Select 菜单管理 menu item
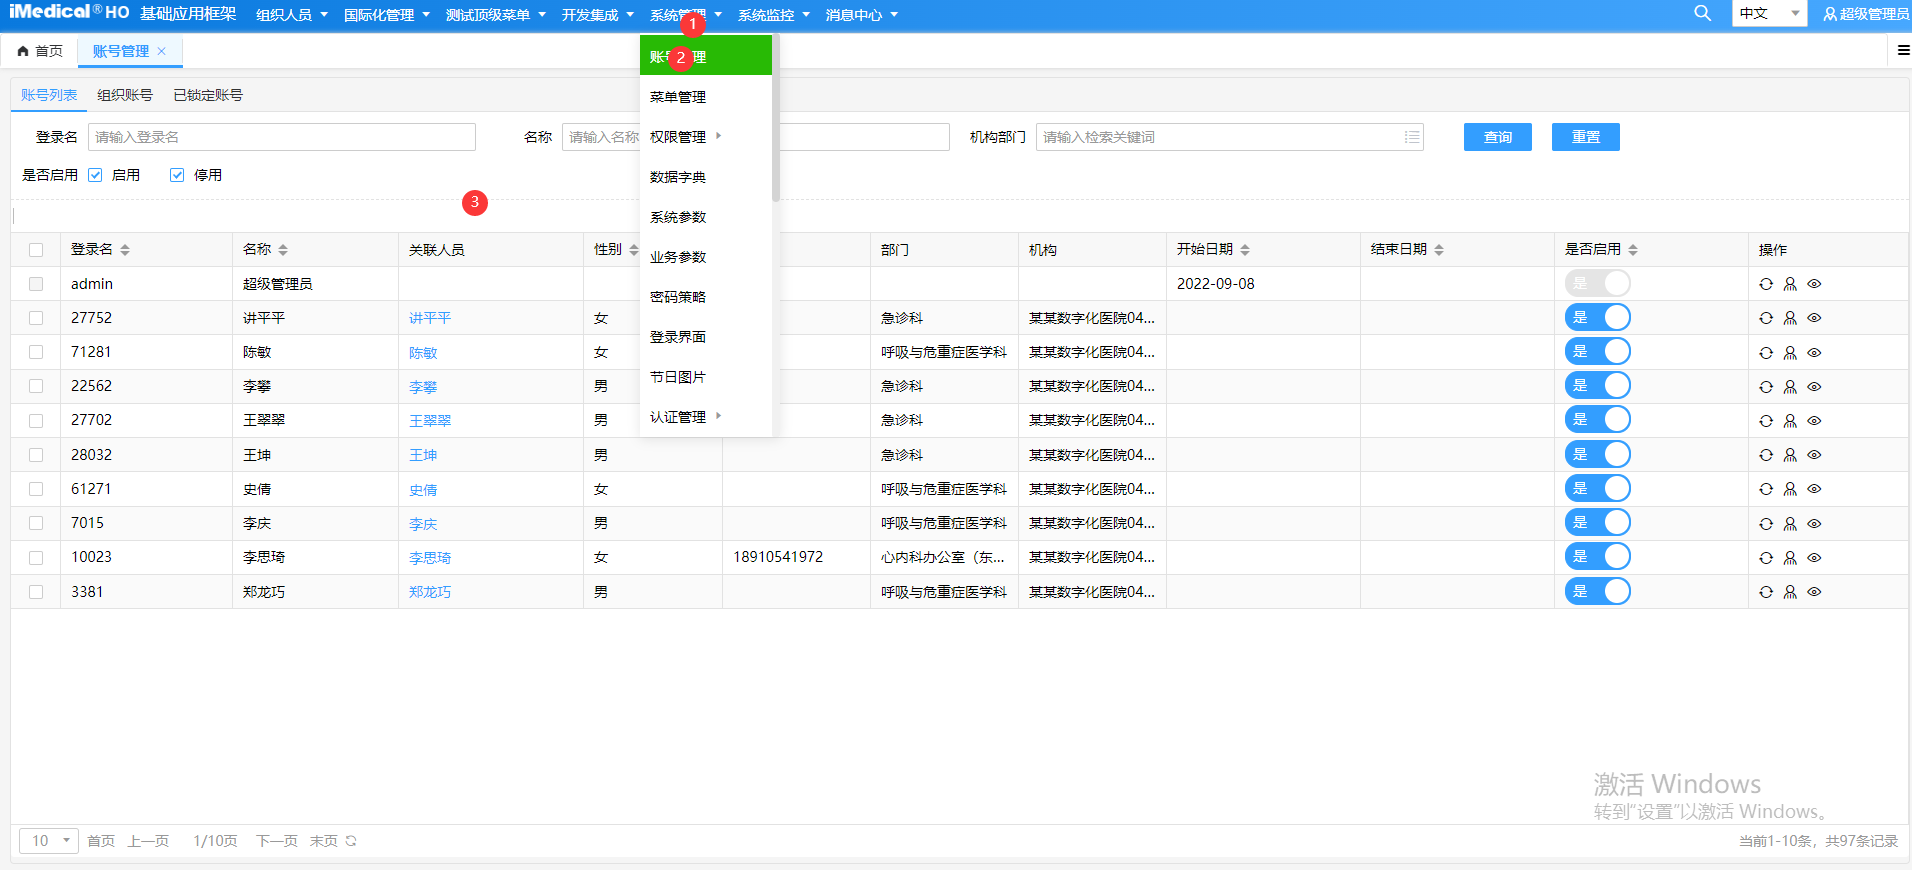 tap(706, 97)
